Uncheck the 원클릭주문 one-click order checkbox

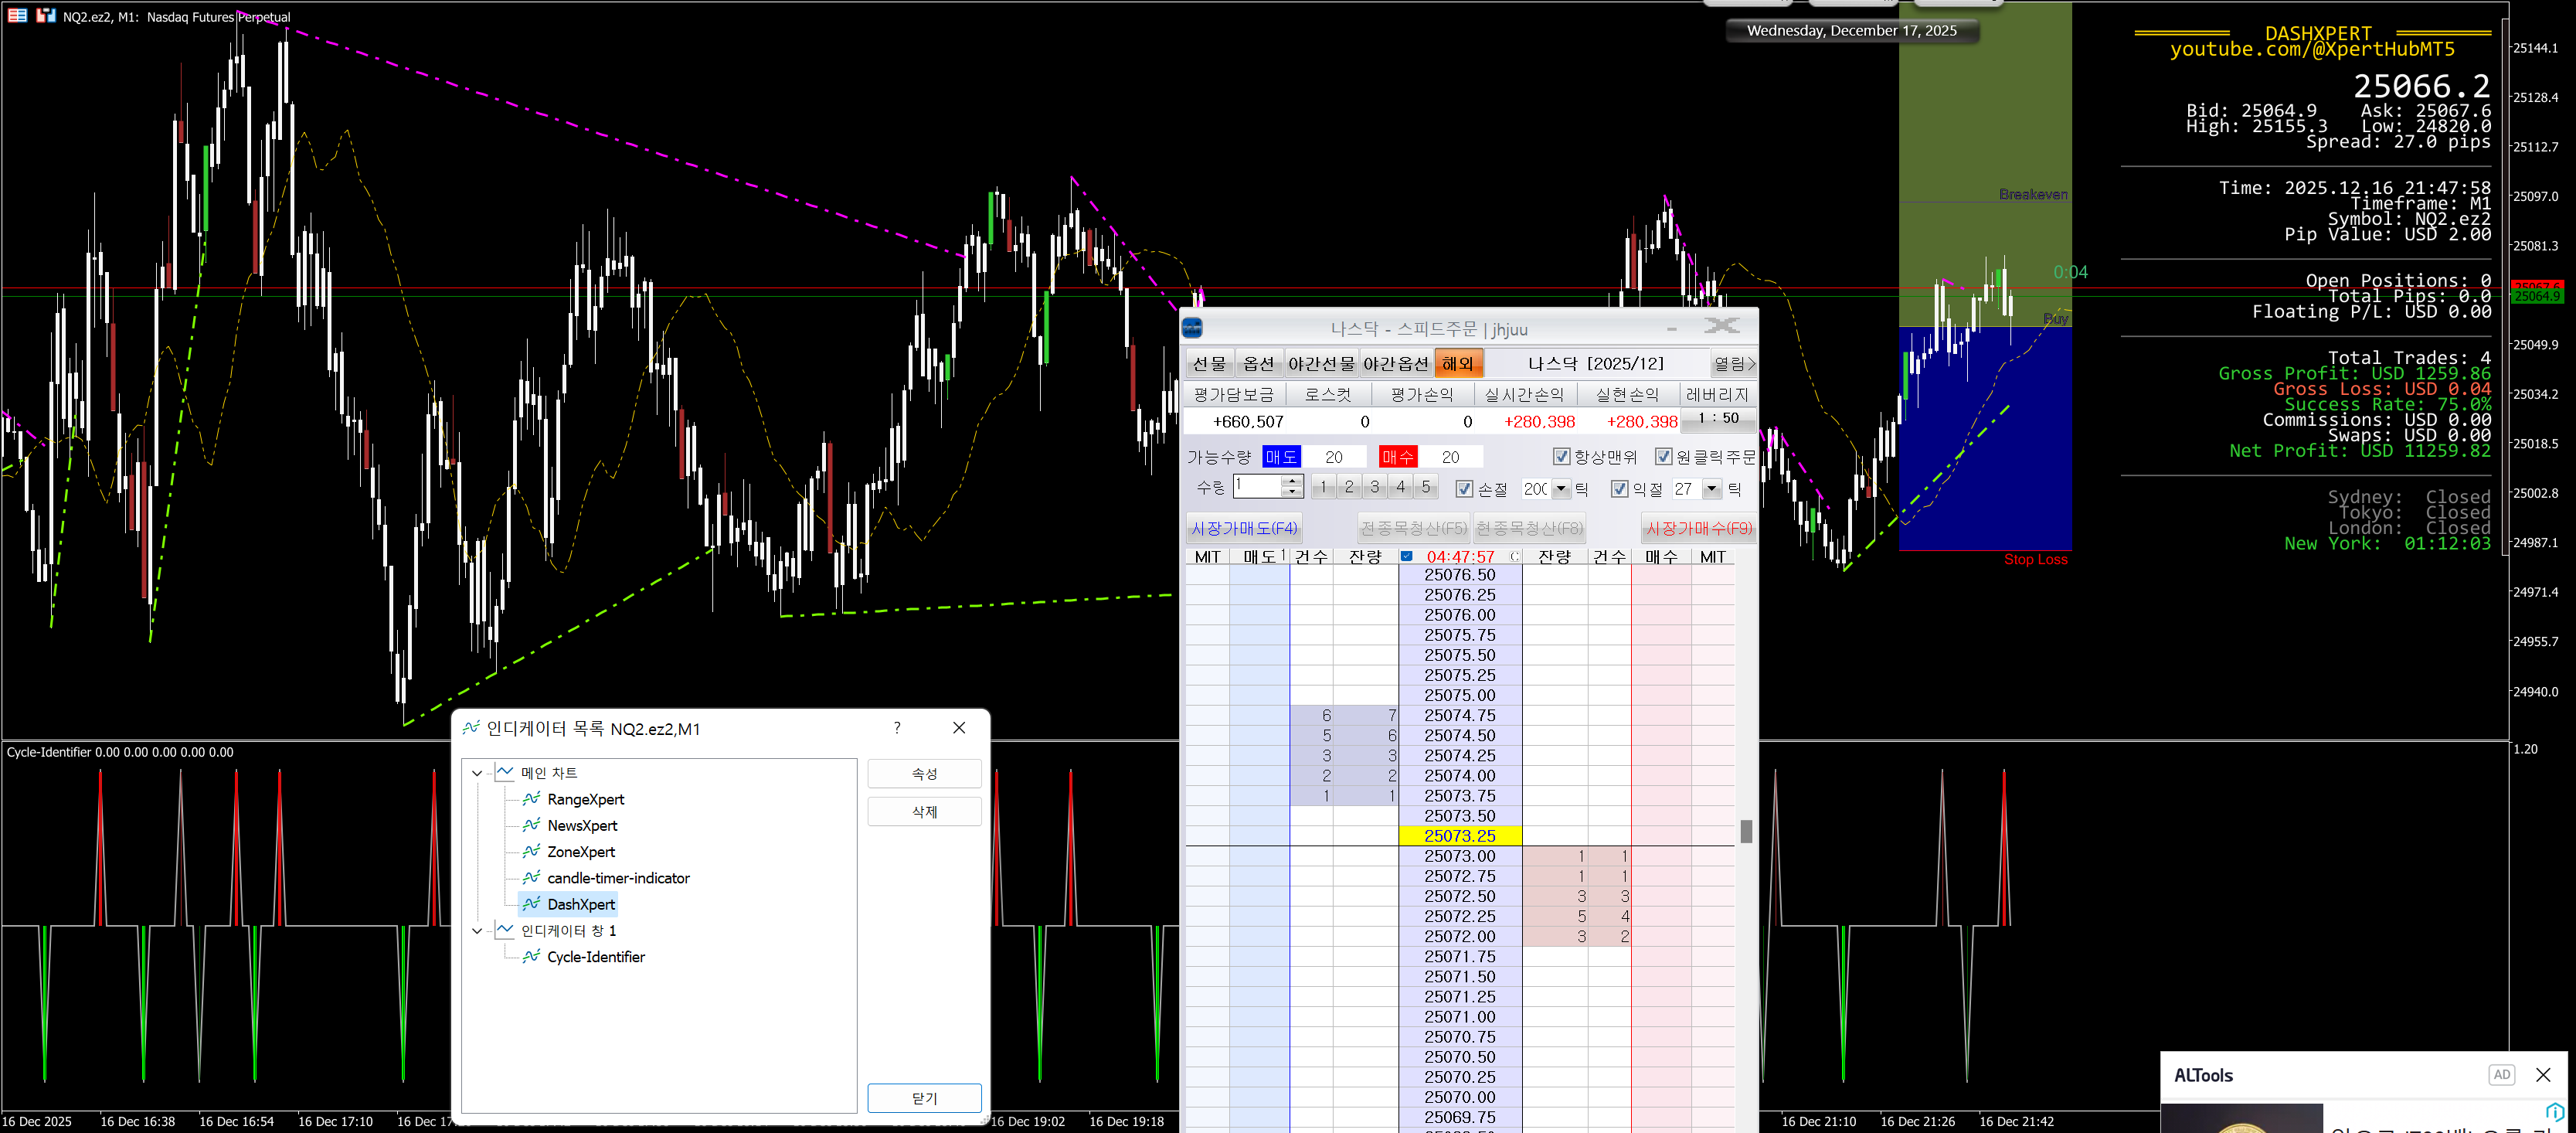click(x=1663, y=457)
